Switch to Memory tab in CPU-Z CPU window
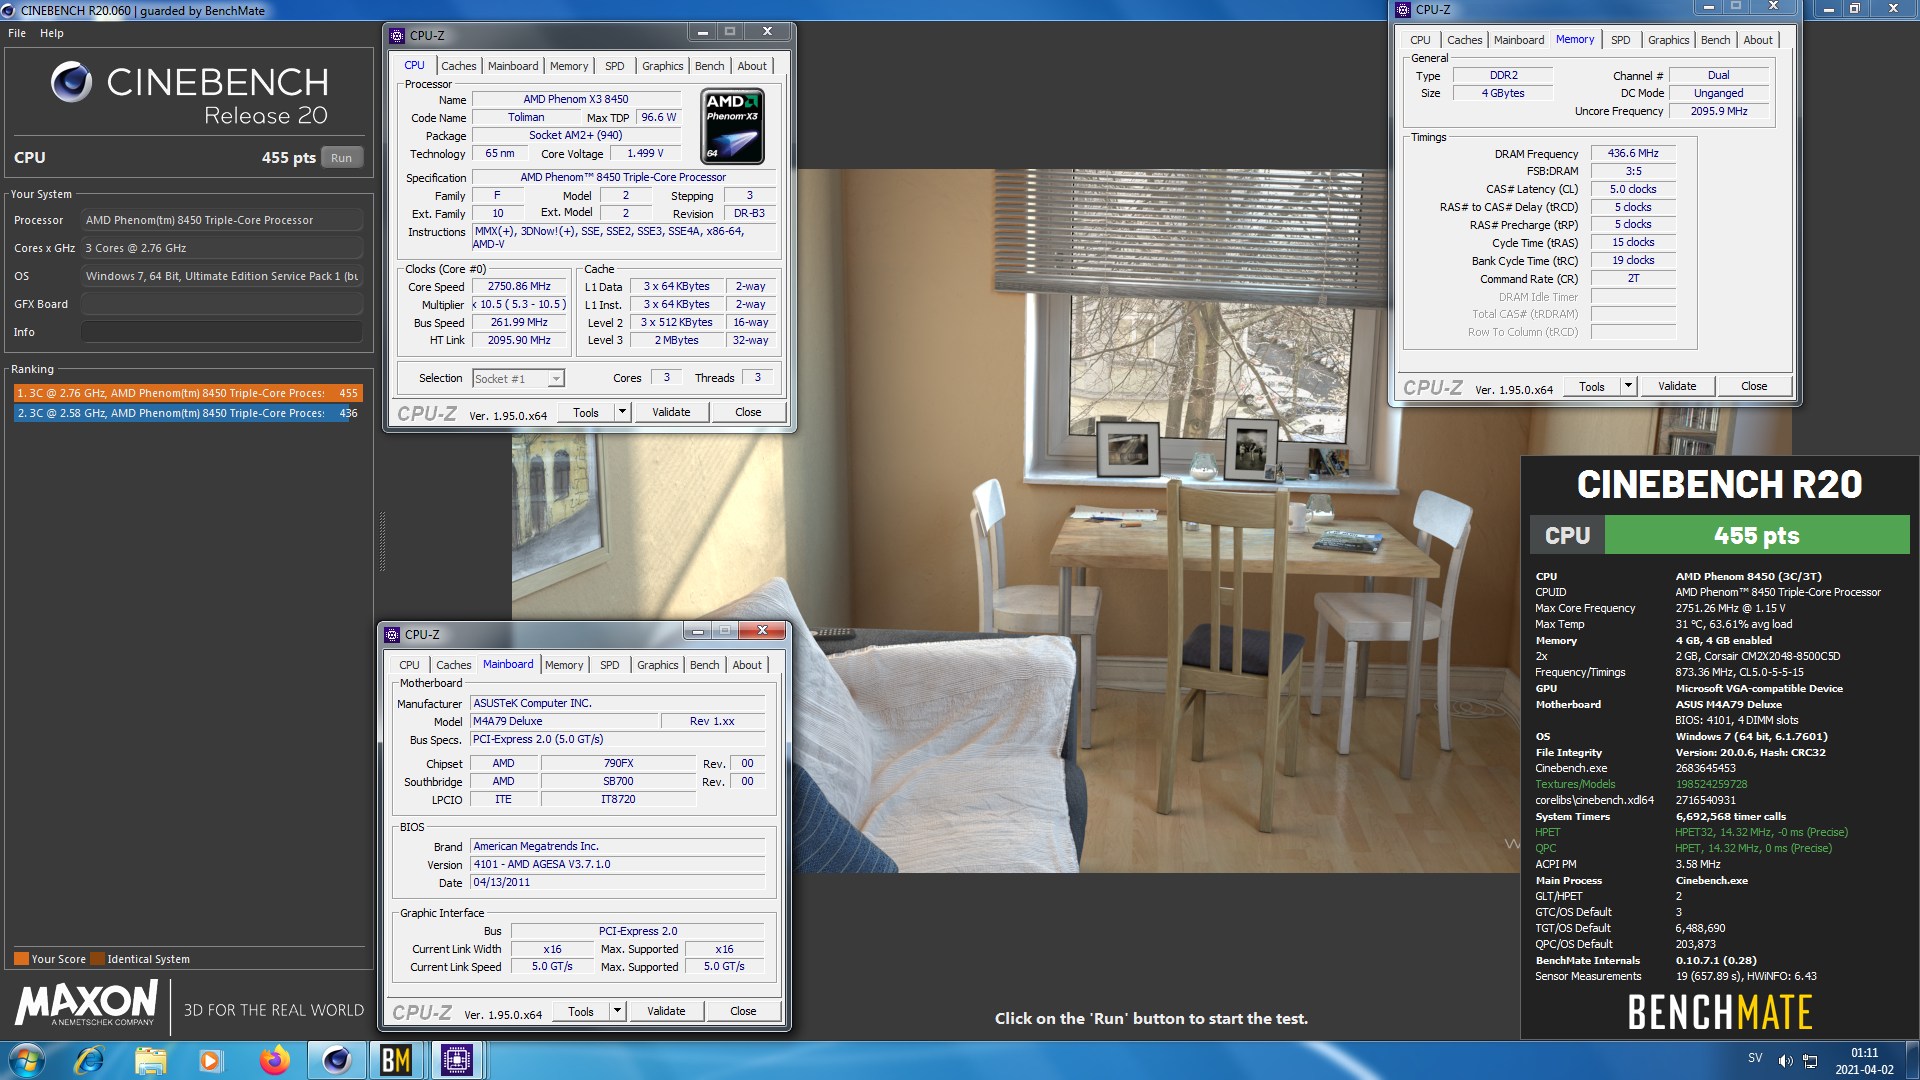This screenshot has width=1920, height=1080. click(569, 66)
